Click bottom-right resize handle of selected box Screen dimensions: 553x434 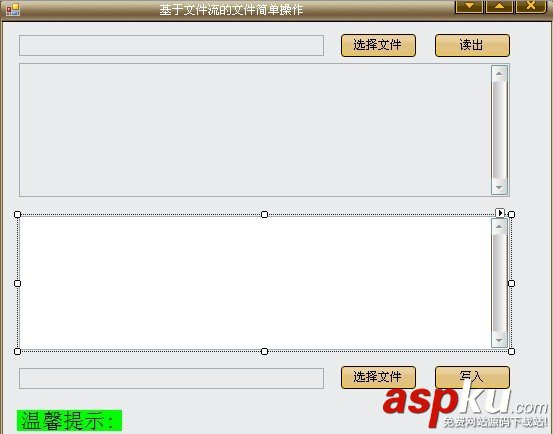pos(511,352)
